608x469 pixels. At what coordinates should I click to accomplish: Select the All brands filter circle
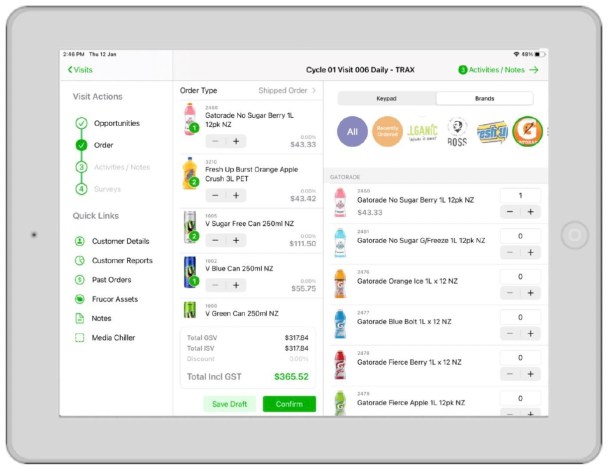point(352,131)
